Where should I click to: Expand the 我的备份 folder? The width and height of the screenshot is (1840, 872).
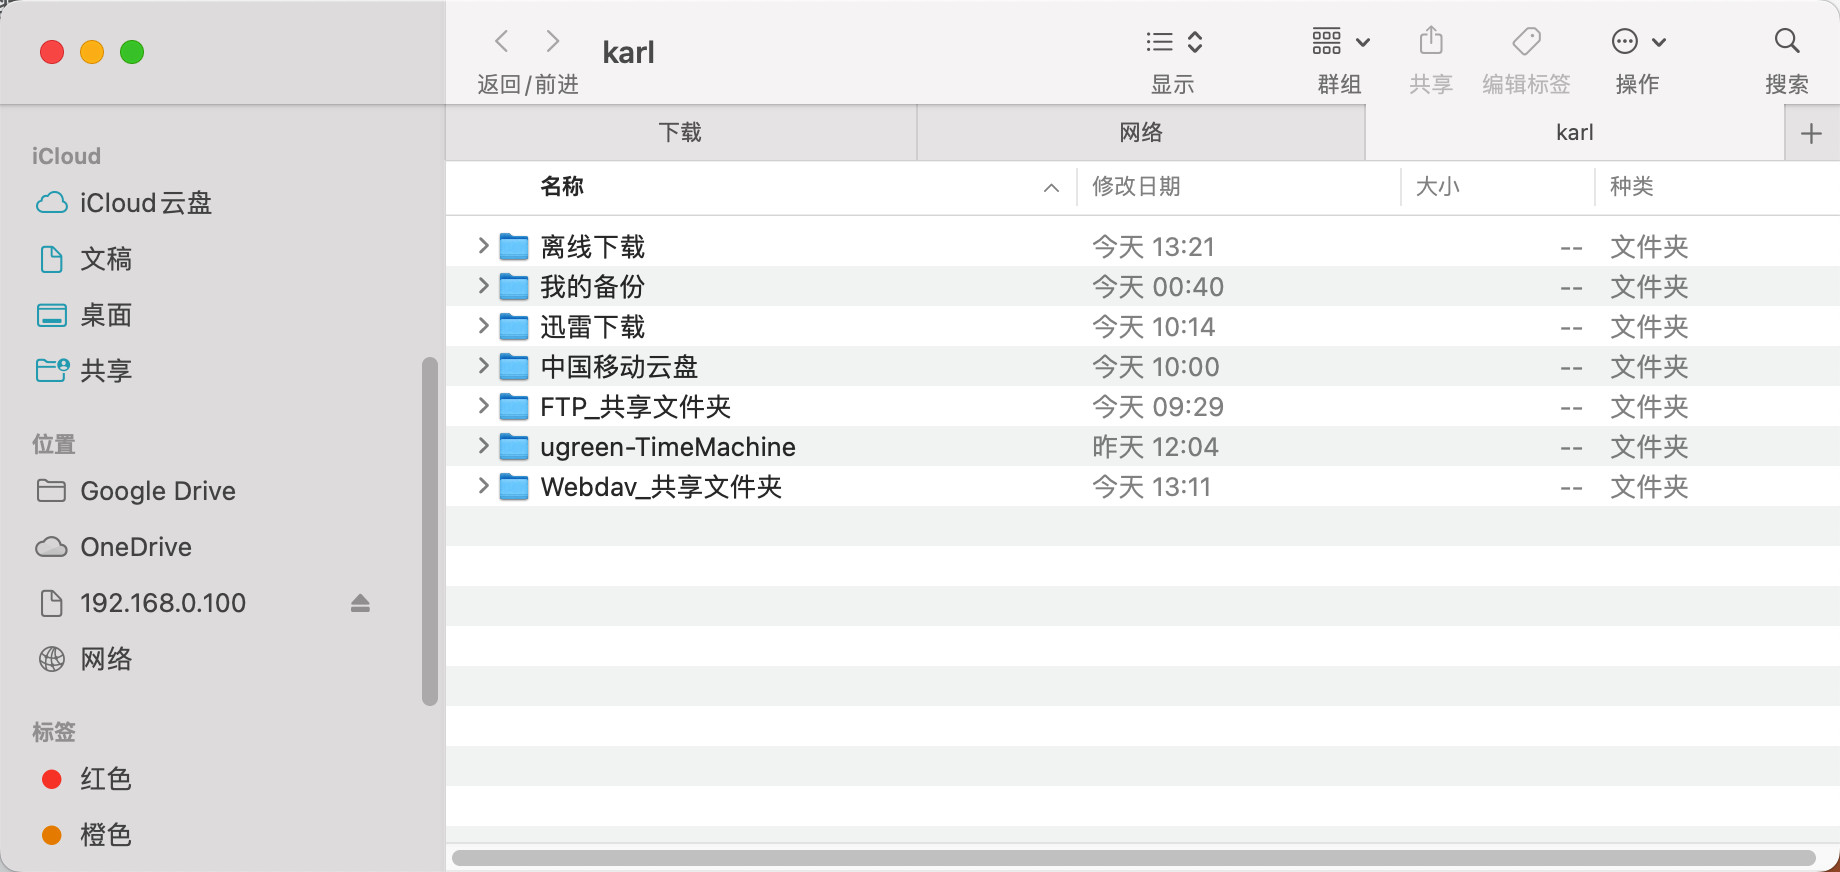[483, 286]
